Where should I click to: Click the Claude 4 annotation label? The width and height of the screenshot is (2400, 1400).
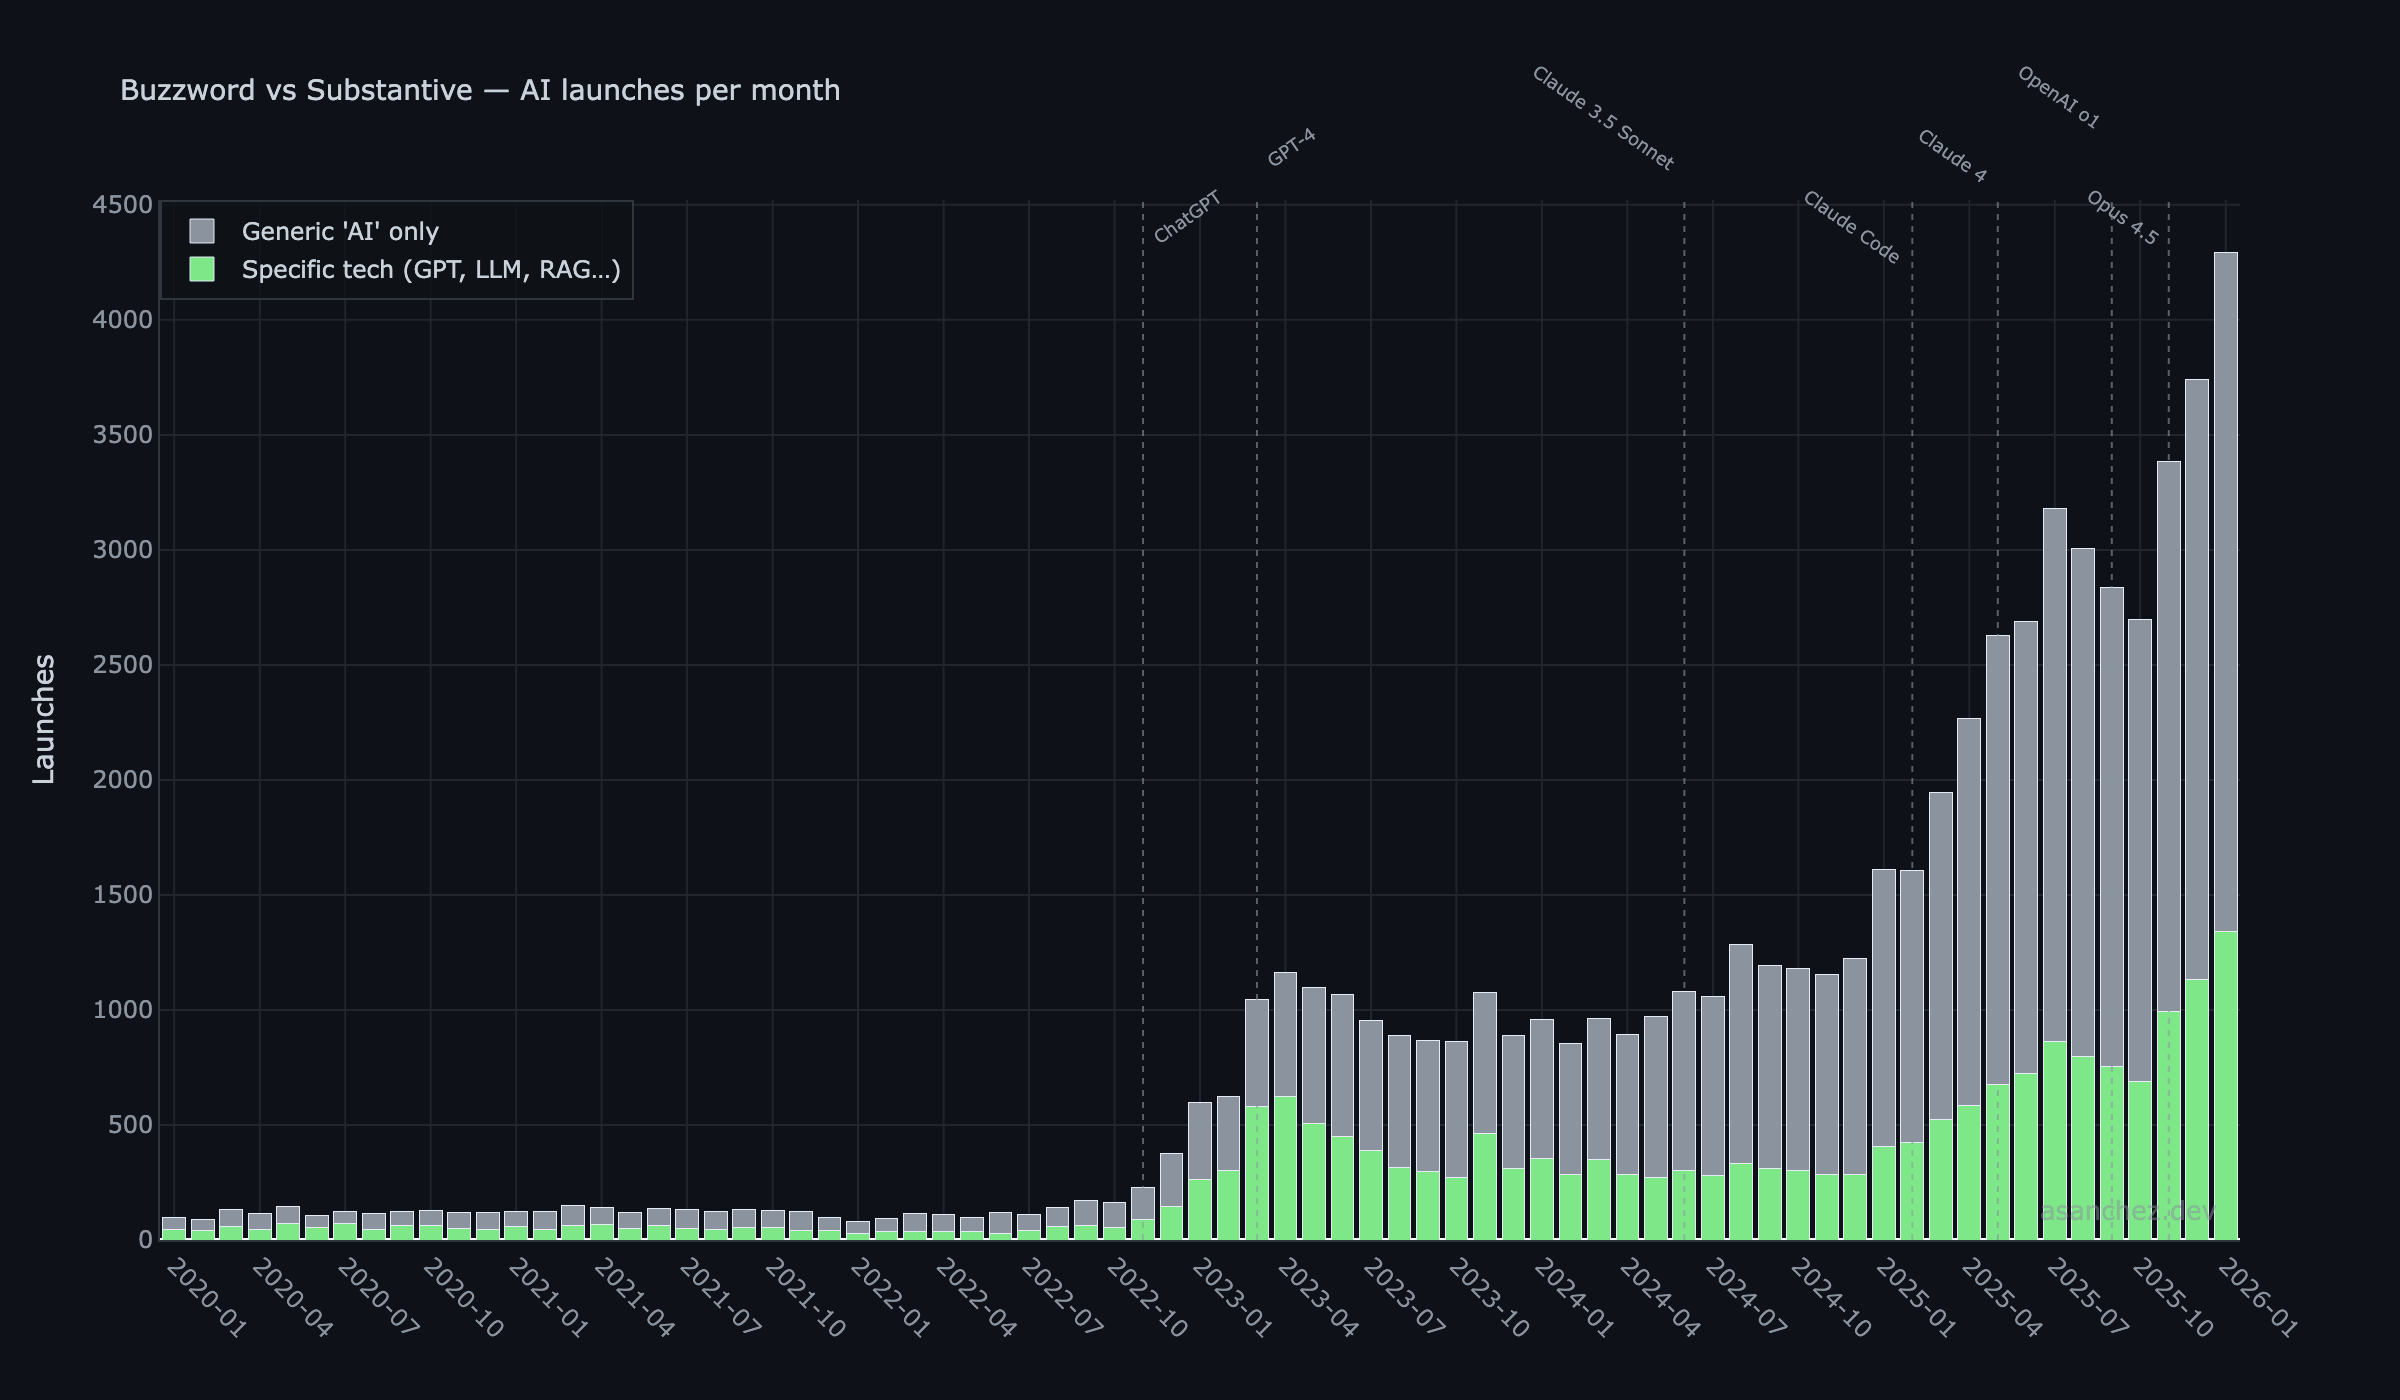(x=1951, y=156)
